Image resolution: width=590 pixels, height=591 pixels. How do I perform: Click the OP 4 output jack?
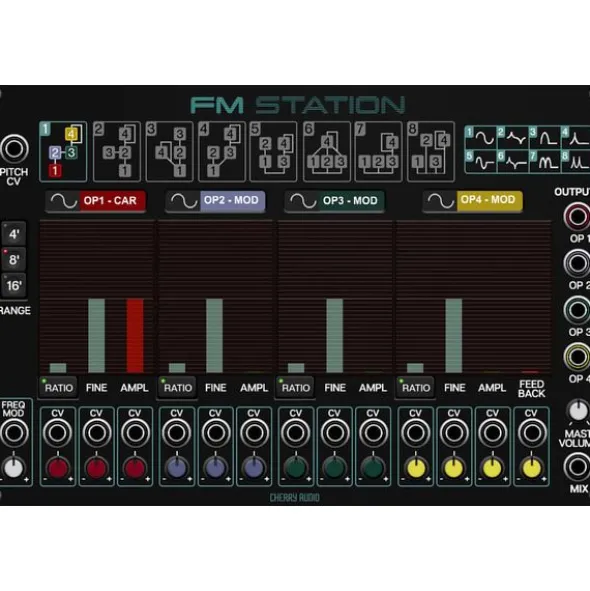[577, 357]
